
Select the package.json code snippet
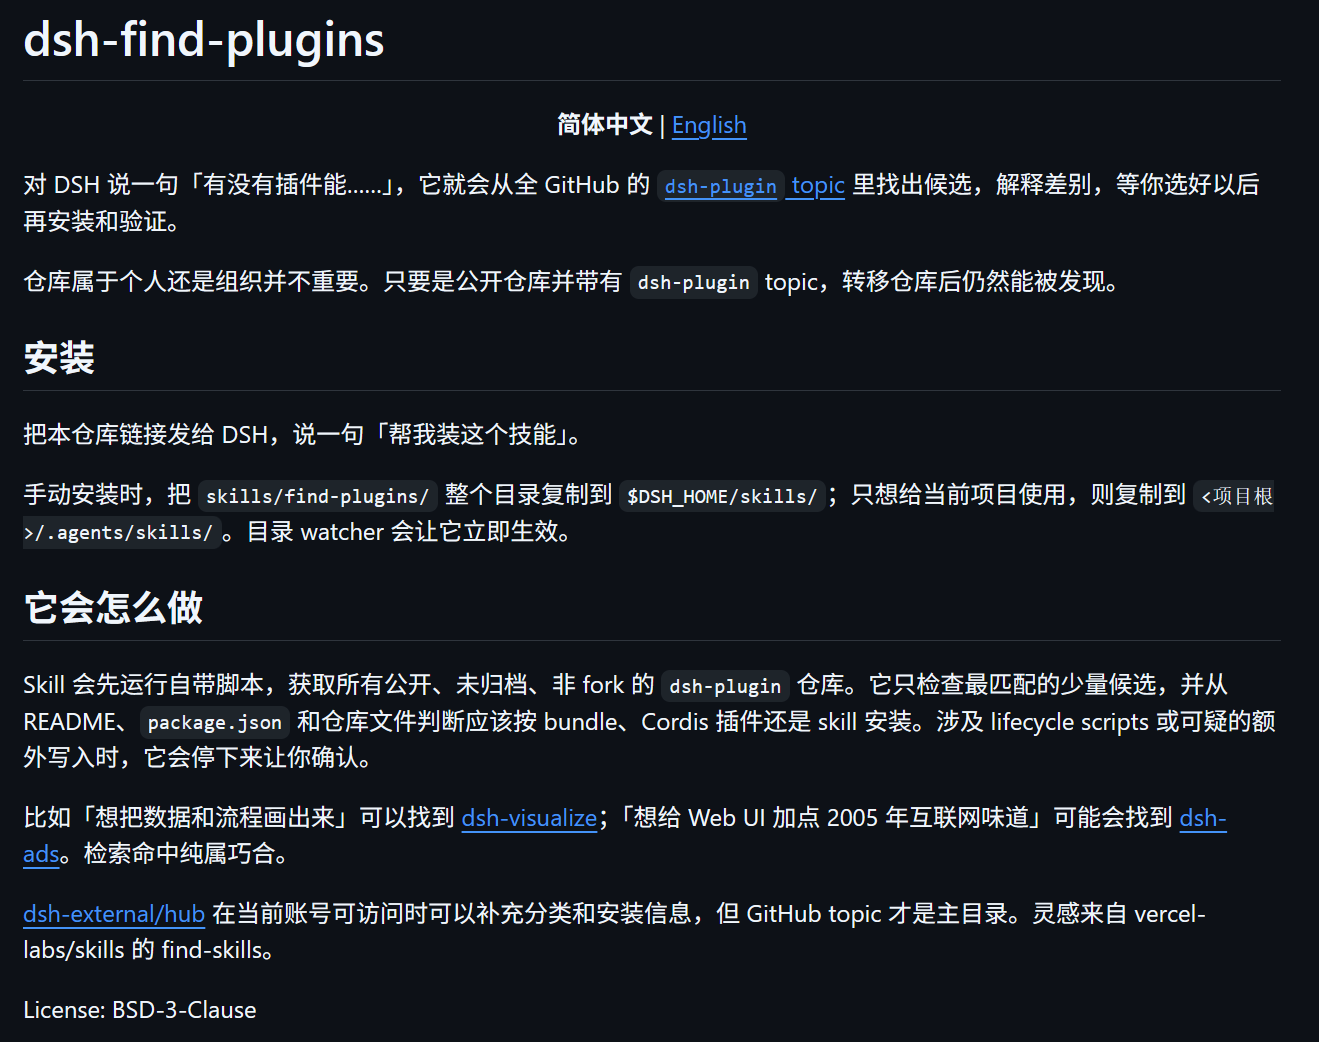tap(215, 722)
